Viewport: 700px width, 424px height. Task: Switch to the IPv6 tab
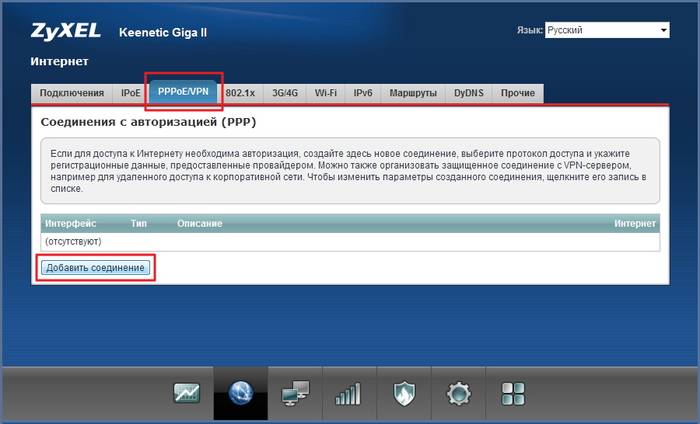(x=363, y=93)
